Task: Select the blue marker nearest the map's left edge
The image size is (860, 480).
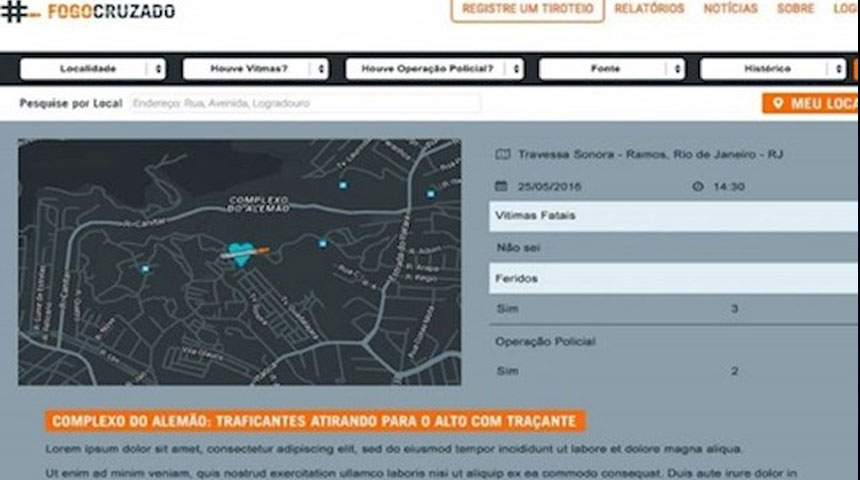Action: tap(145, 269)
